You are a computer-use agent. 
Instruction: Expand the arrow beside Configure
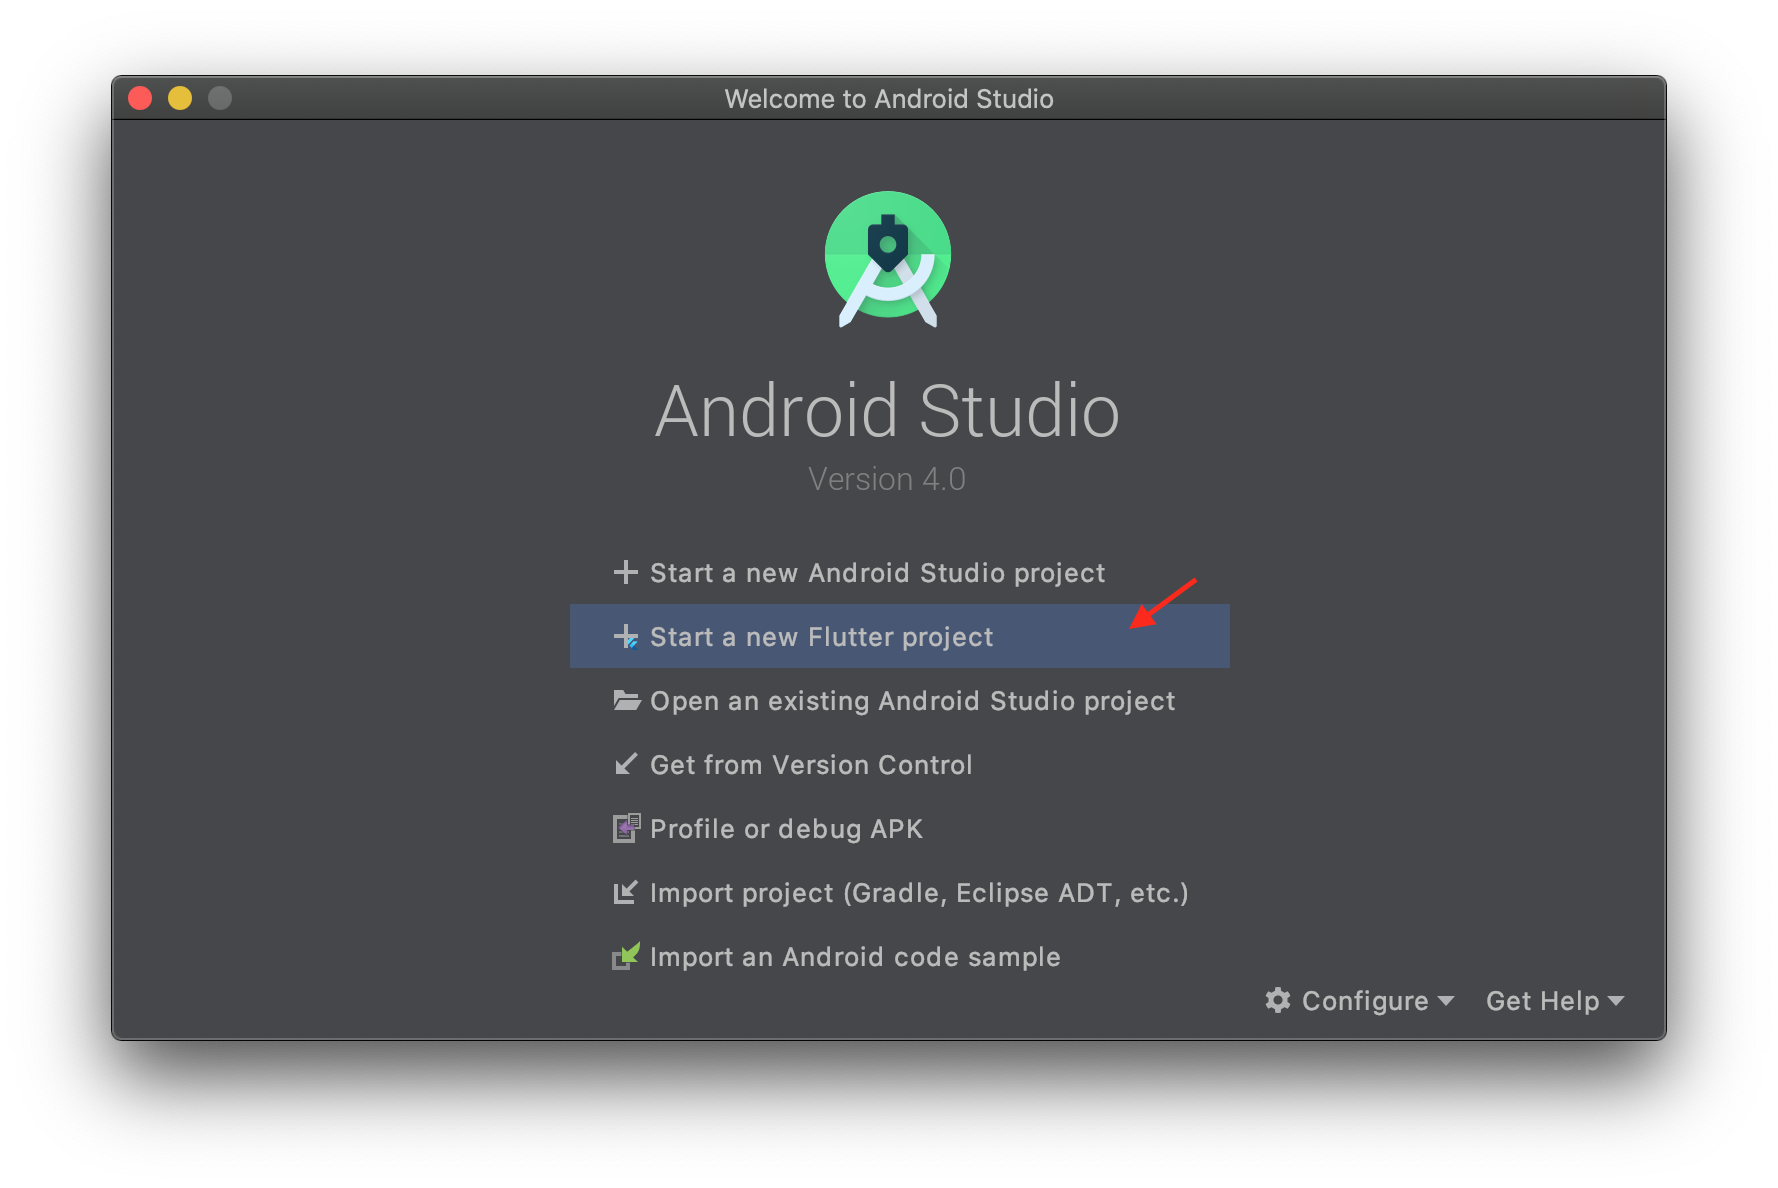1445,1001
